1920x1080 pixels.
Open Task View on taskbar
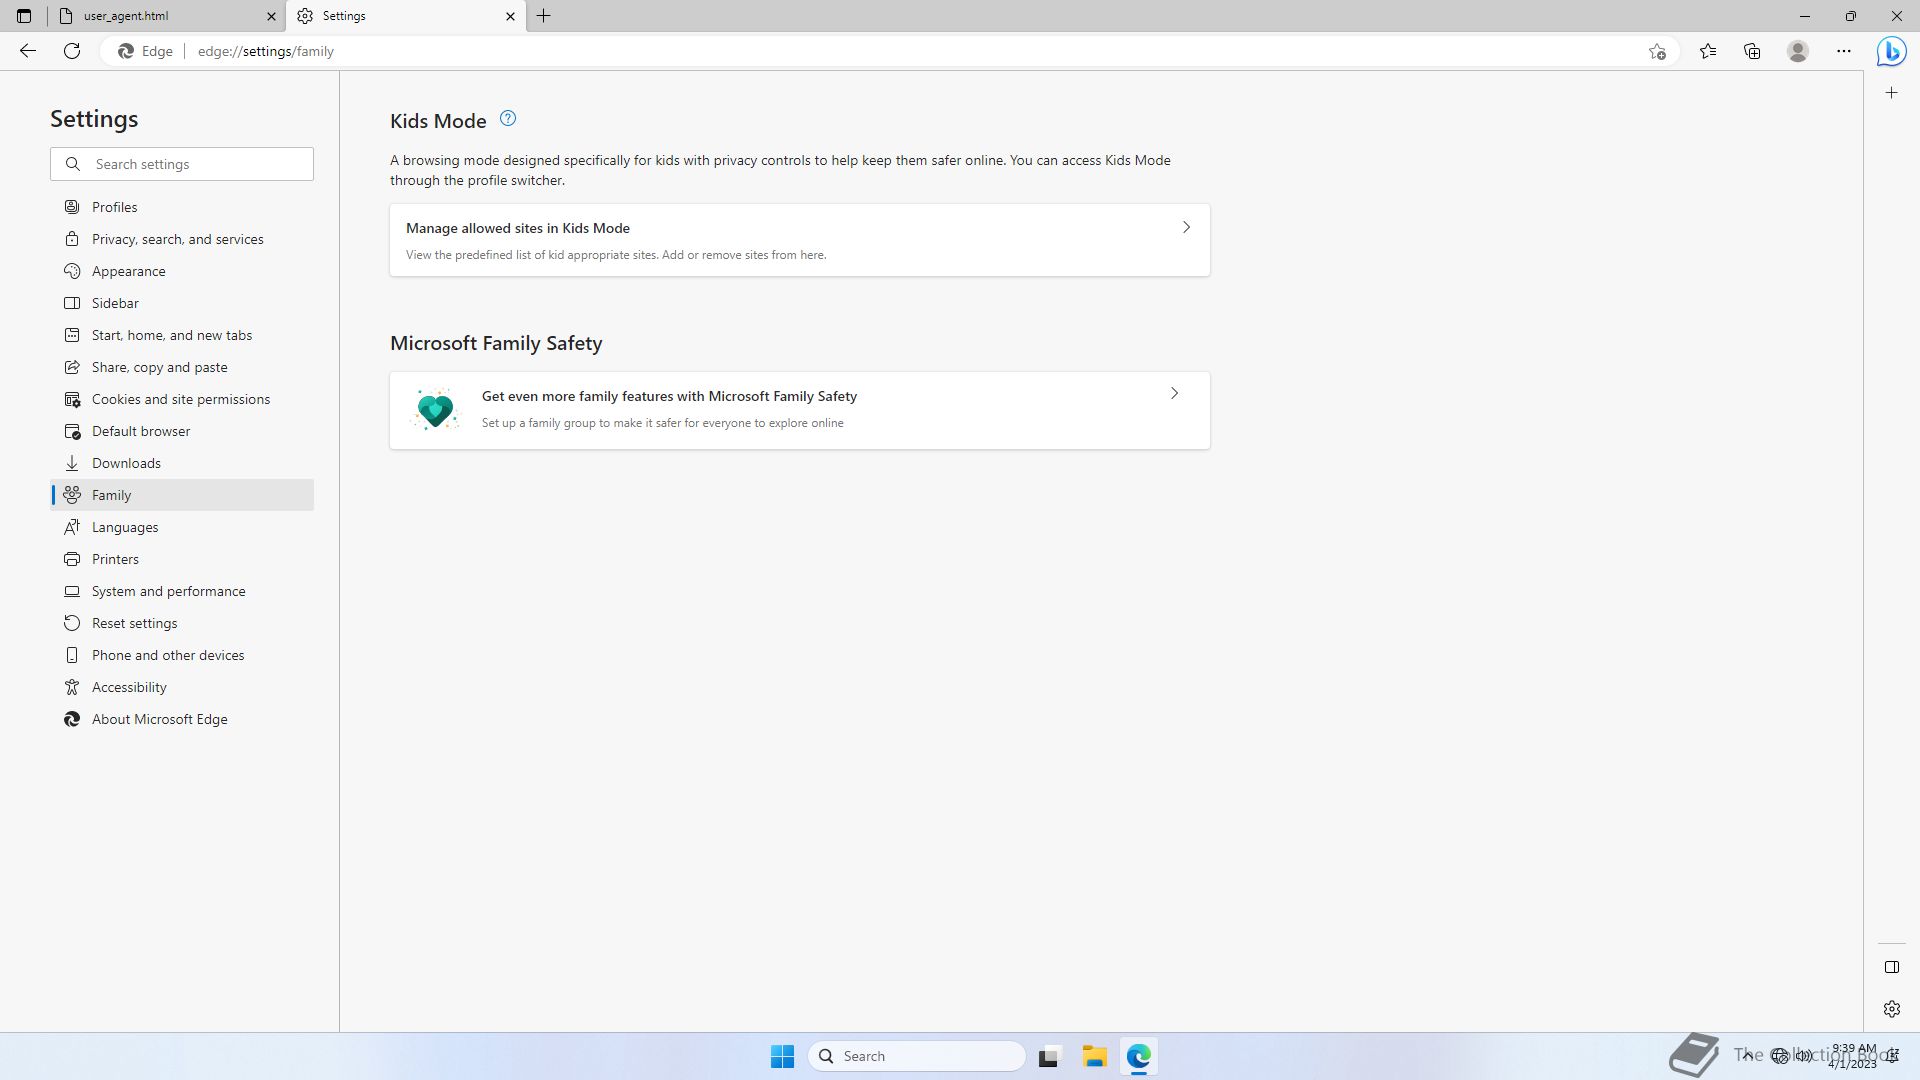point(1048,1056)
